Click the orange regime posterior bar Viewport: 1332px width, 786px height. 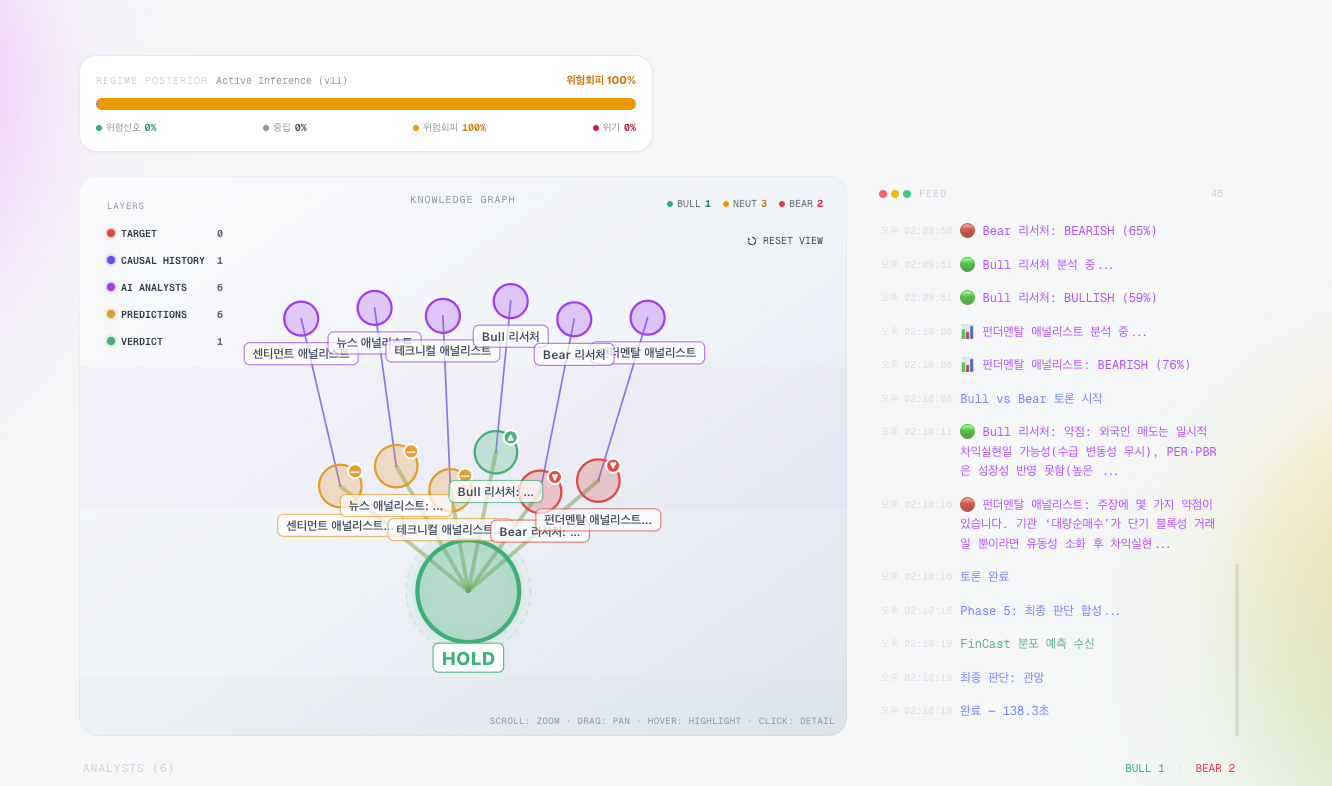click(x=366, y=104)
